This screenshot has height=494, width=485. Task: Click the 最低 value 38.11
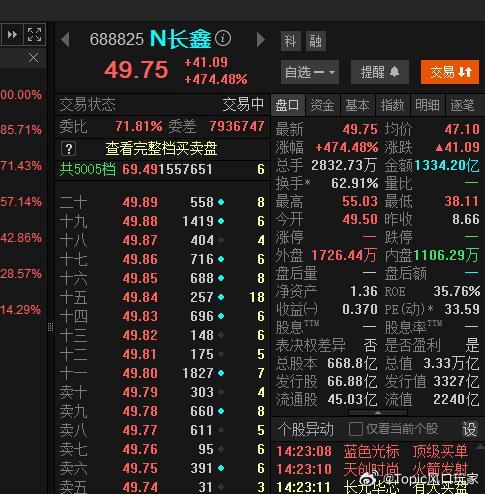(462, 201)
